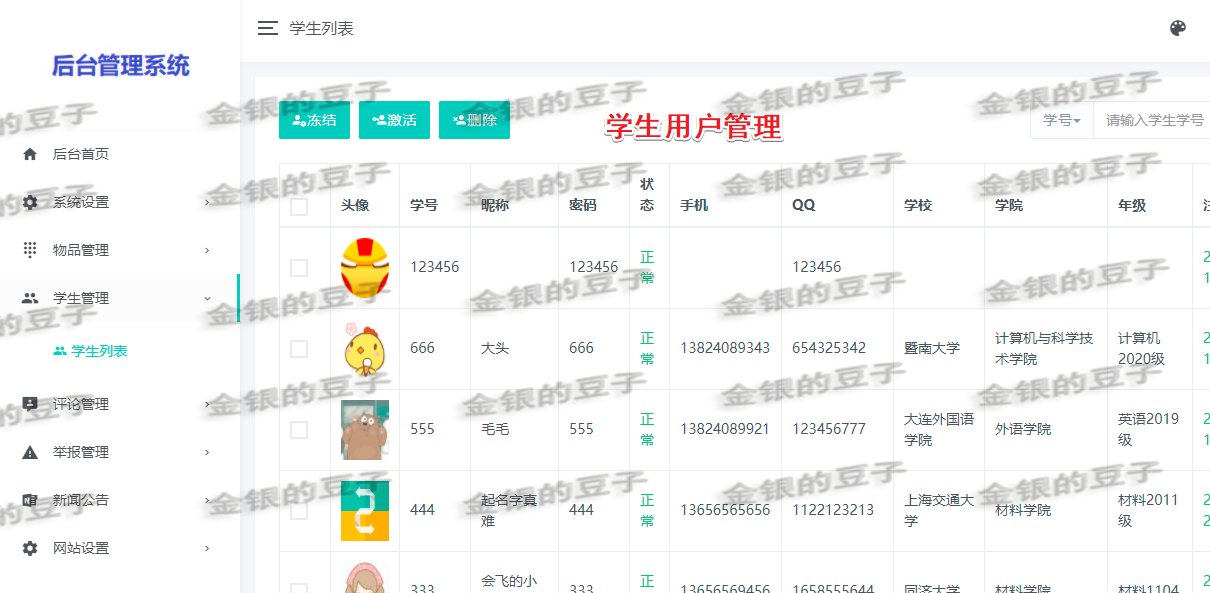
Task: Click the 昵称 column header
Action: (x=495, y=205)
